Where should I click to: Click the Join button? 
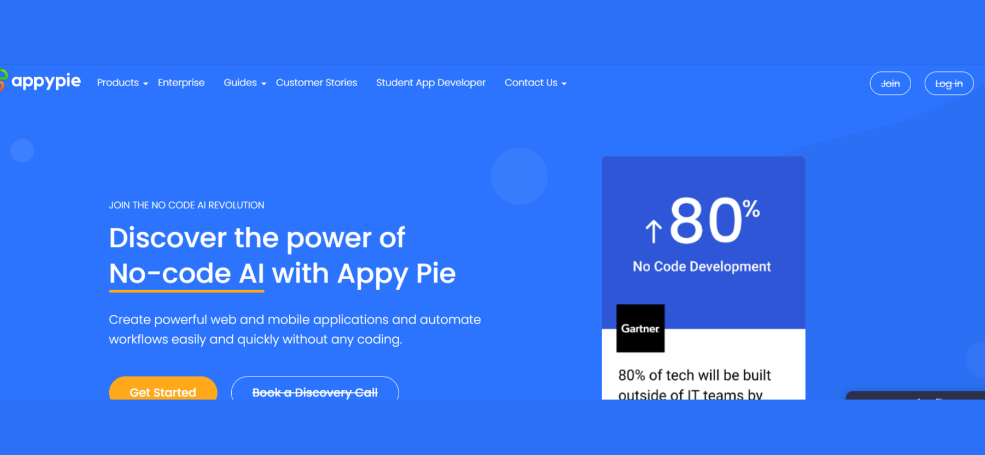point(890,84)
